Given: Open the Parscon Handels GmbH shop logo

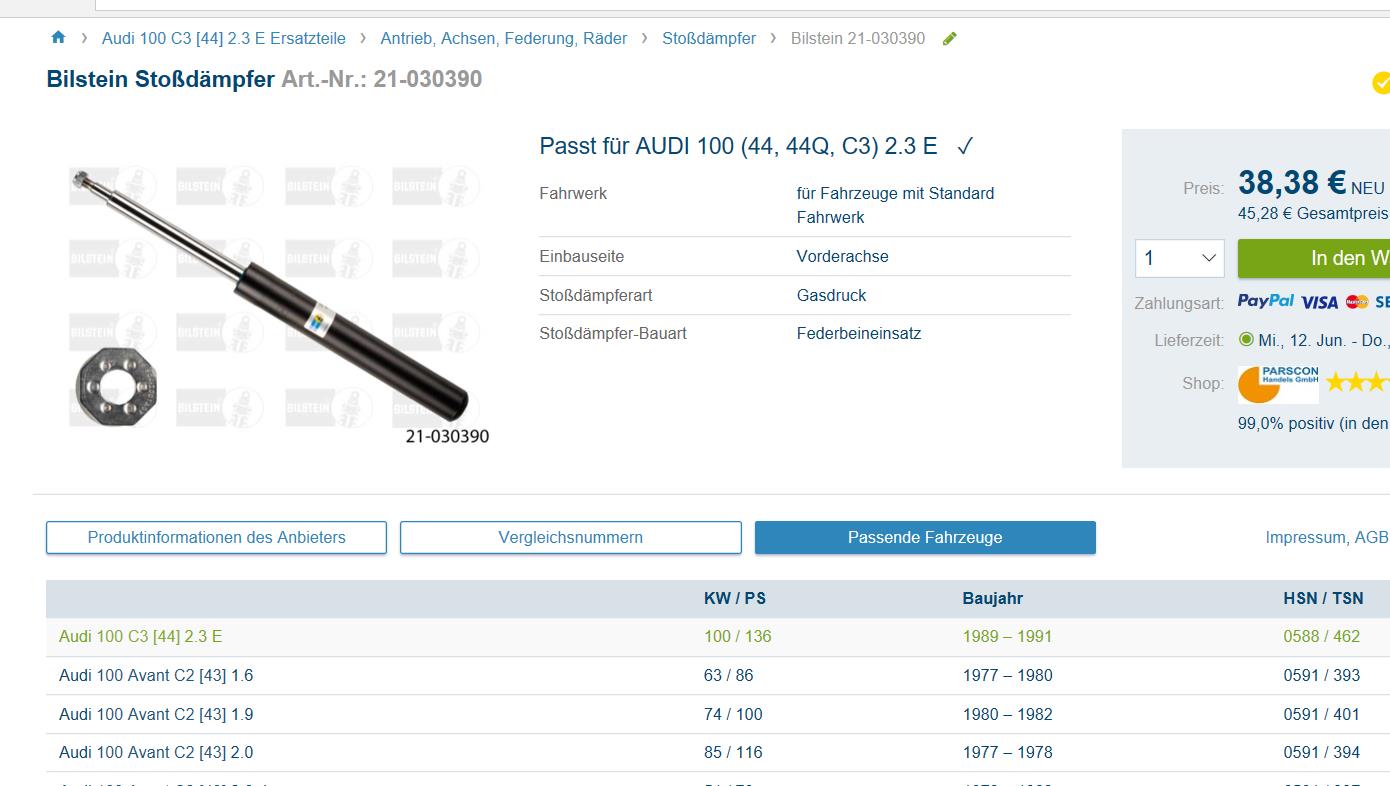Looking at the screenshot, I should click(x=1278, y=384).
